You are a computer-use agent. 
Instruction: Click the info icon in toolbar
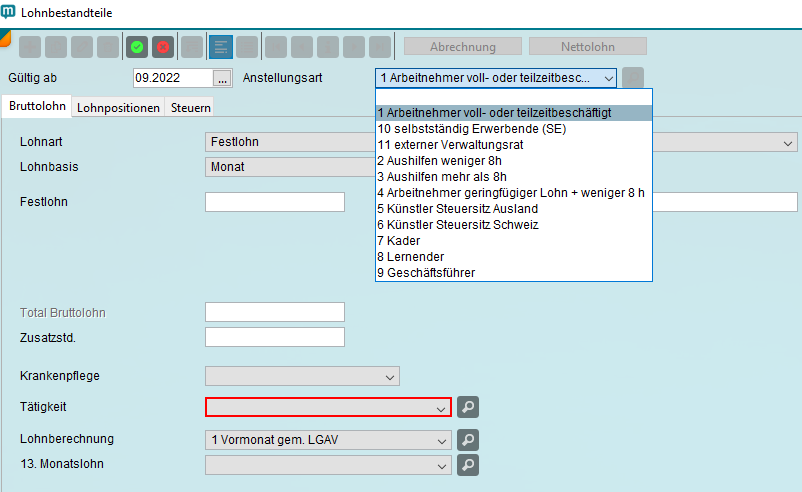328,47
